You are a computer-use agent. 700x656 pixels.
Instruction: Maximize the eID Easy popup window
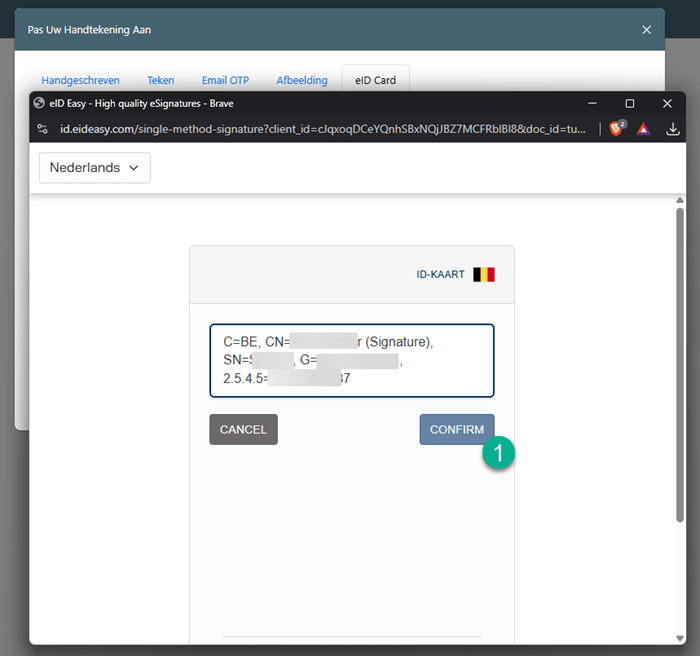(629, 103)
